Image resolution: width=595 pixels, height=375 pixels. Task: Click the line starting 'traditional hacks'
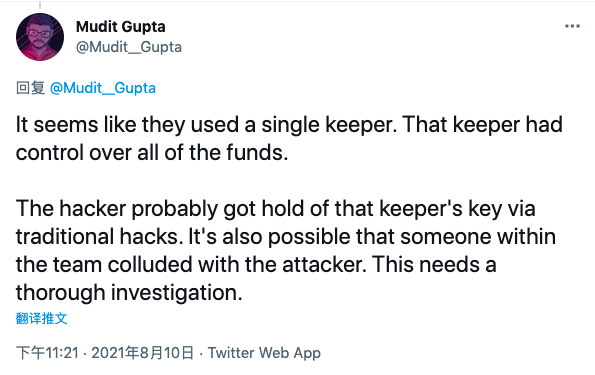point(286,236)
